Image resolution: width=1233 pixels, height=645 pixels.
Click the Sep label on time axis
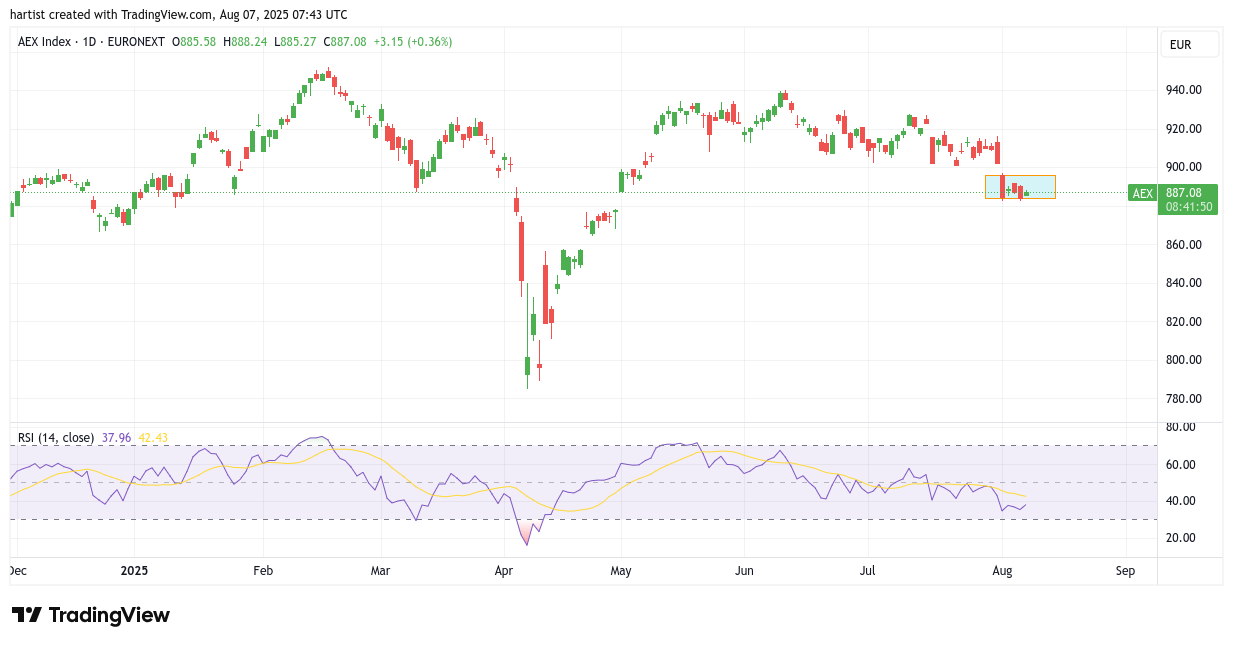click(x=1125, y=571)
